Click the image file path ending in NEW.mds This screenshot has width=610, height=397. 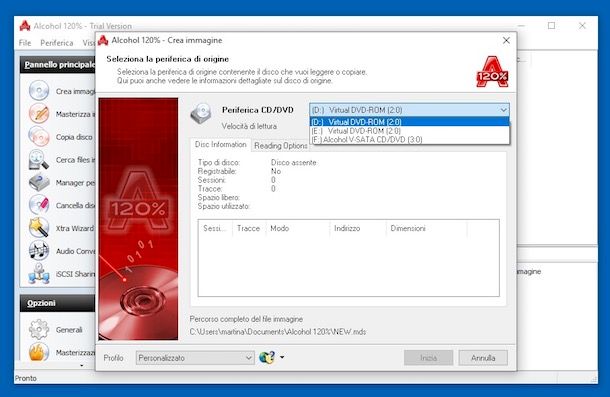click(x=278, y=332)
